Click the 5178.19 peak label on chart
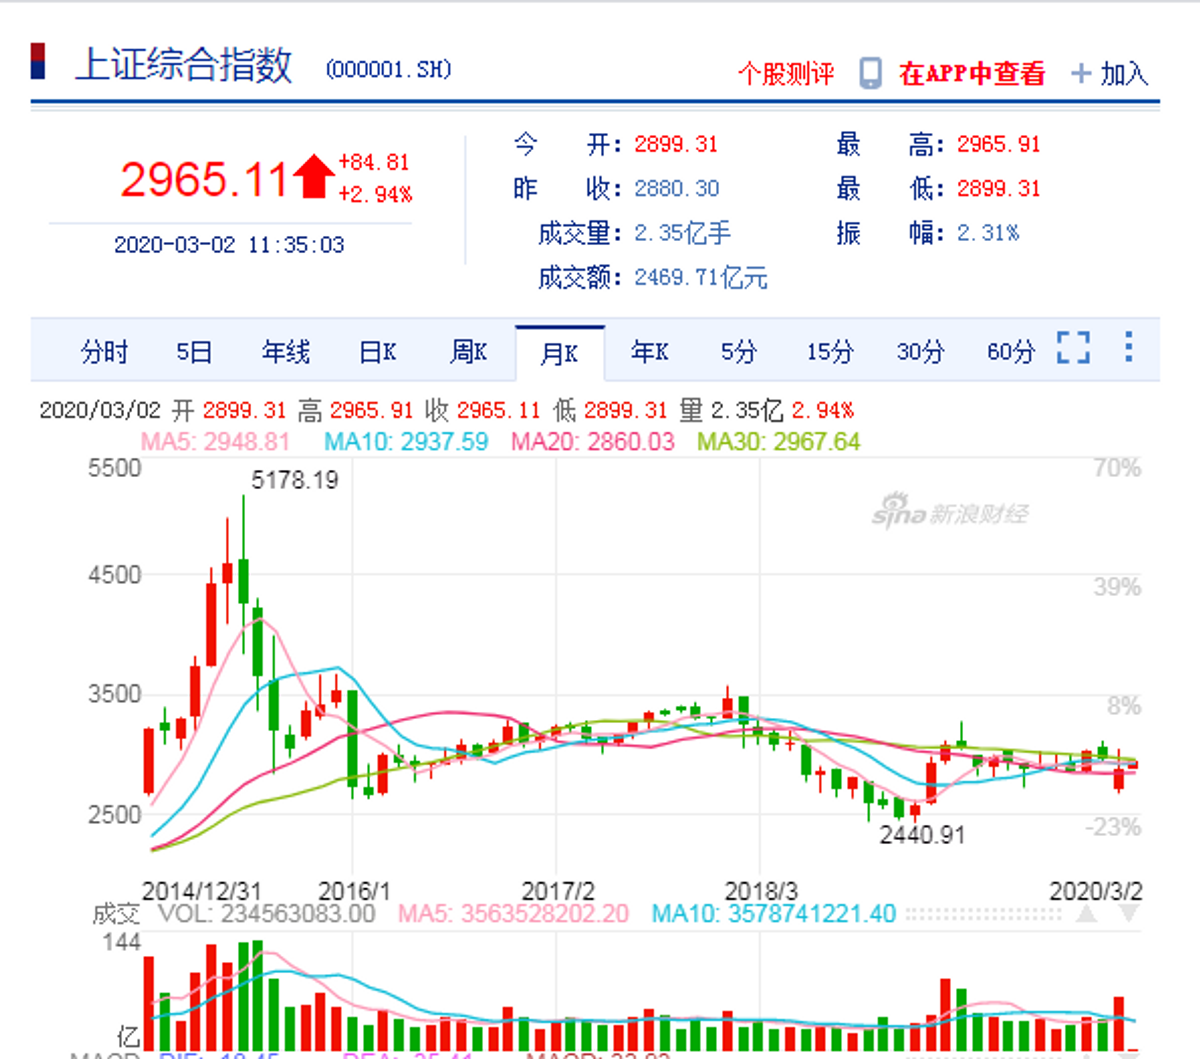This screenshot has height=1059, width=1200. pos(295,480)
